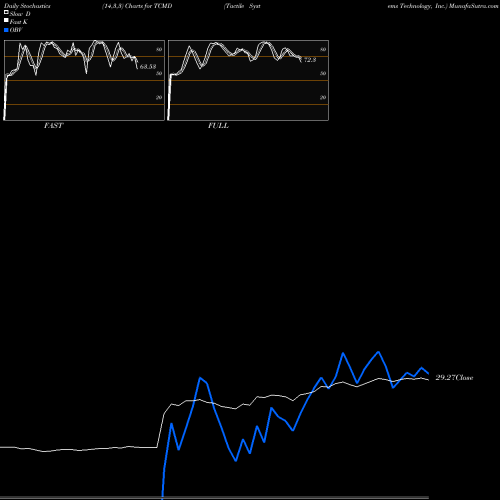The image size is (500, 500).
Task: Click the 29.27 Close price label
Action: pos(454,378)
